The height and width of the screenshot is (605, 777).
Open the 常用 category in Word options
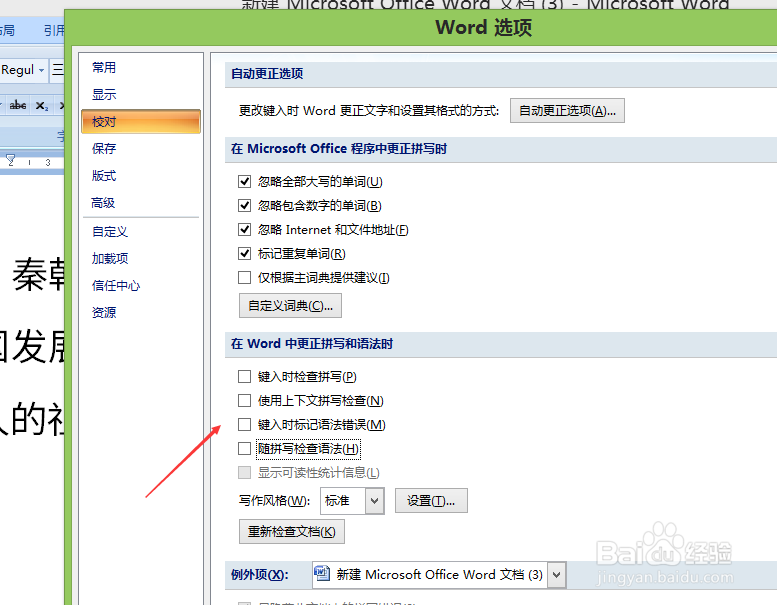104,67
